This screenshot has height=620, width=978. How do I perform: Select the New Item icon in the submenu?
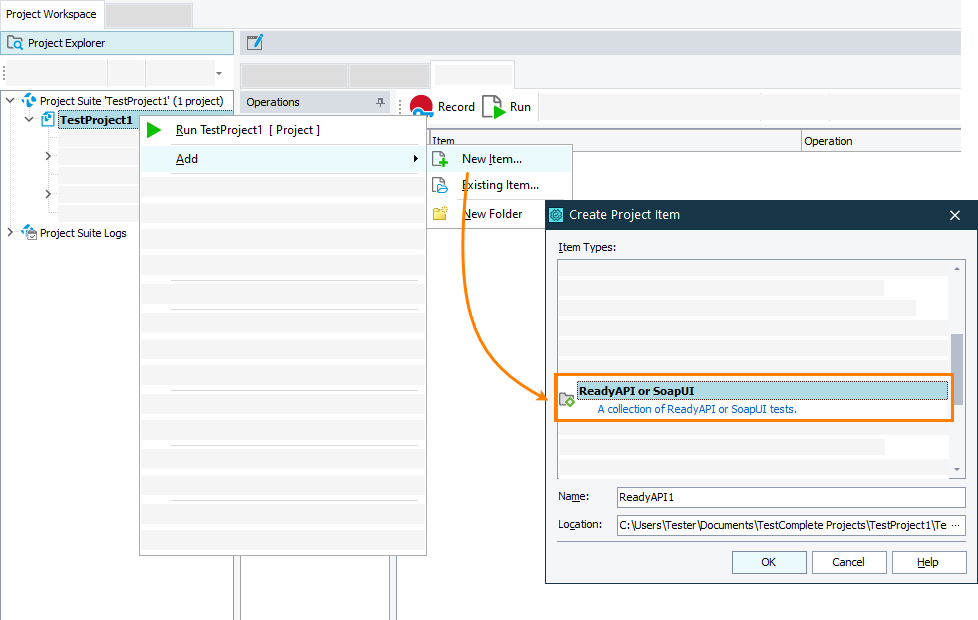coord(441,158)
